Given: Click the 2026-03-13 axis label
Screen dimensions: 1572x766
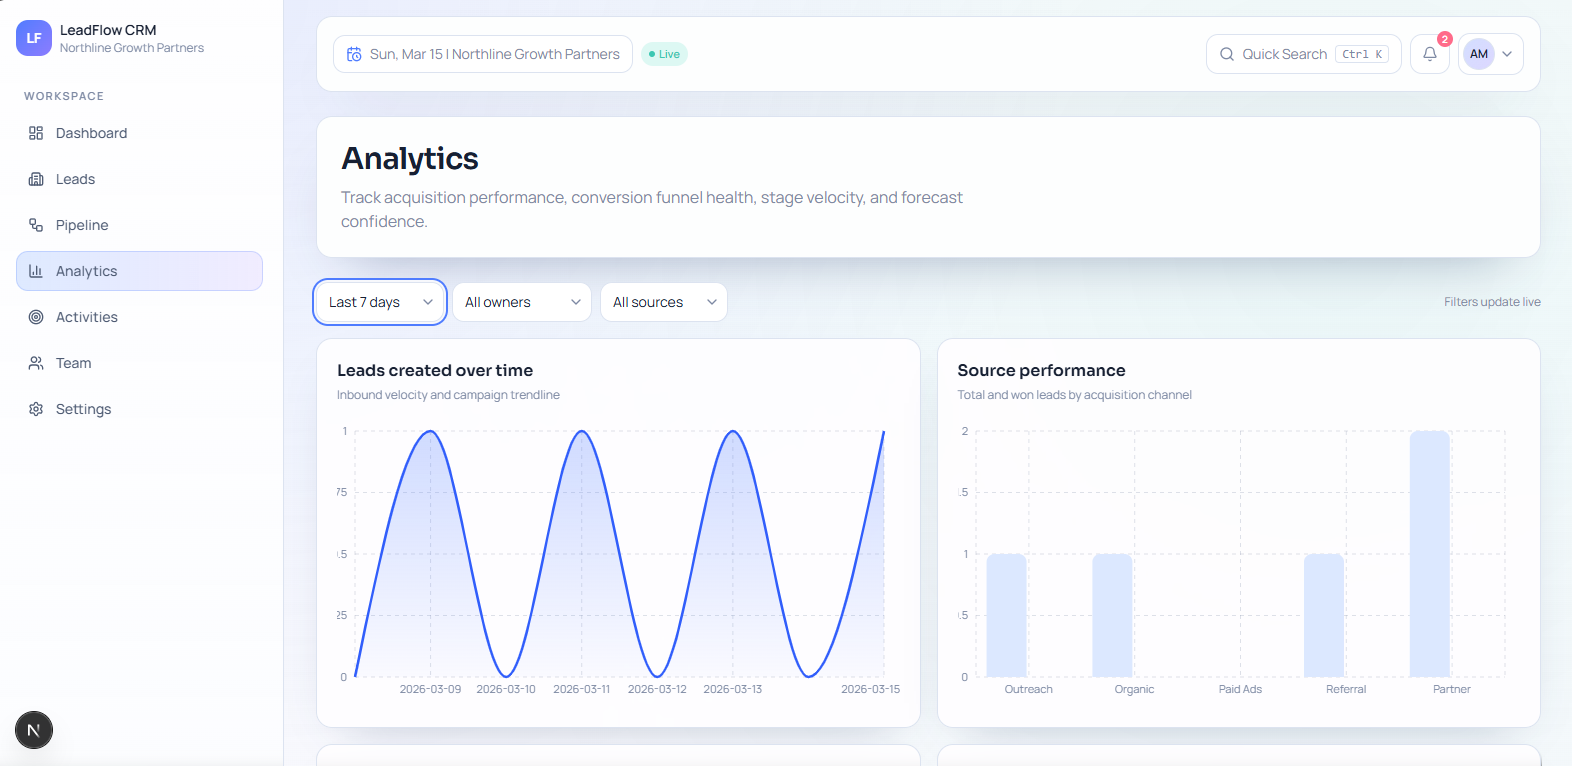Looking at the screenshot, I should (732, 689).
